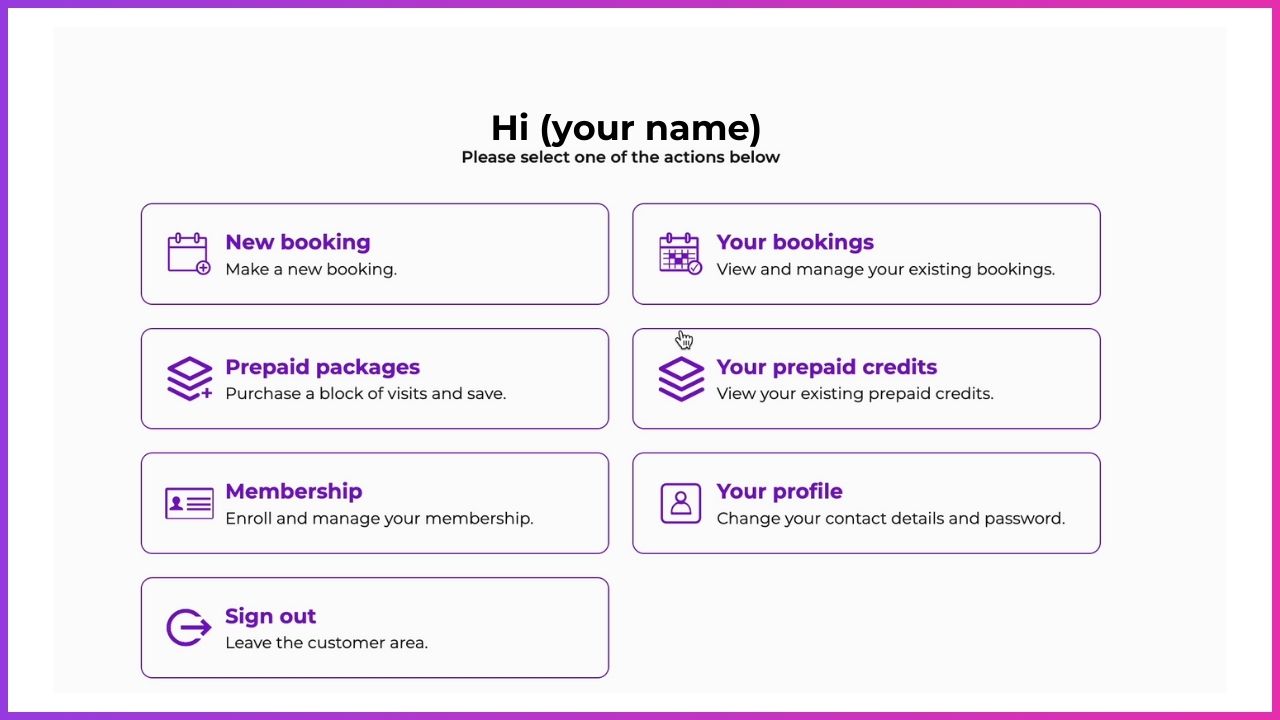The height and width of the screenshot is (720, 1280).
Task: Click the calendar-plus New booking icon
Action: (189, 254)
